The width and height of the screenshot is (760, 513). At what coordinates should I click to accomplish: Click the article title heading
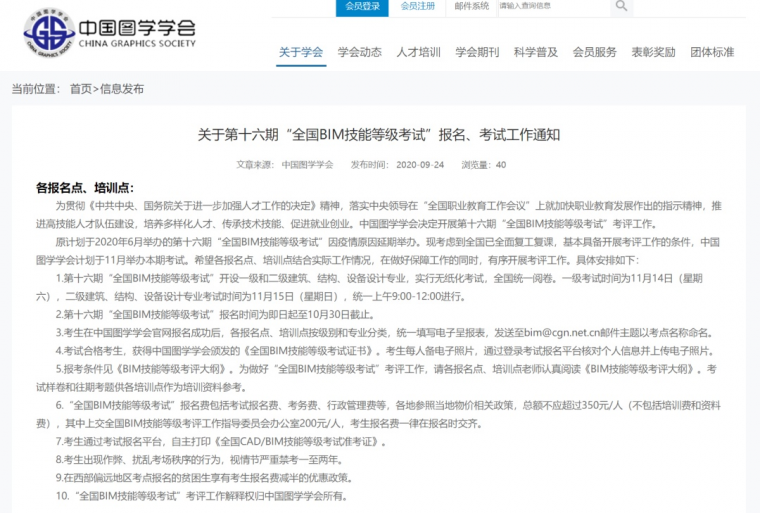pyautogui.click(x=379, y=134)
